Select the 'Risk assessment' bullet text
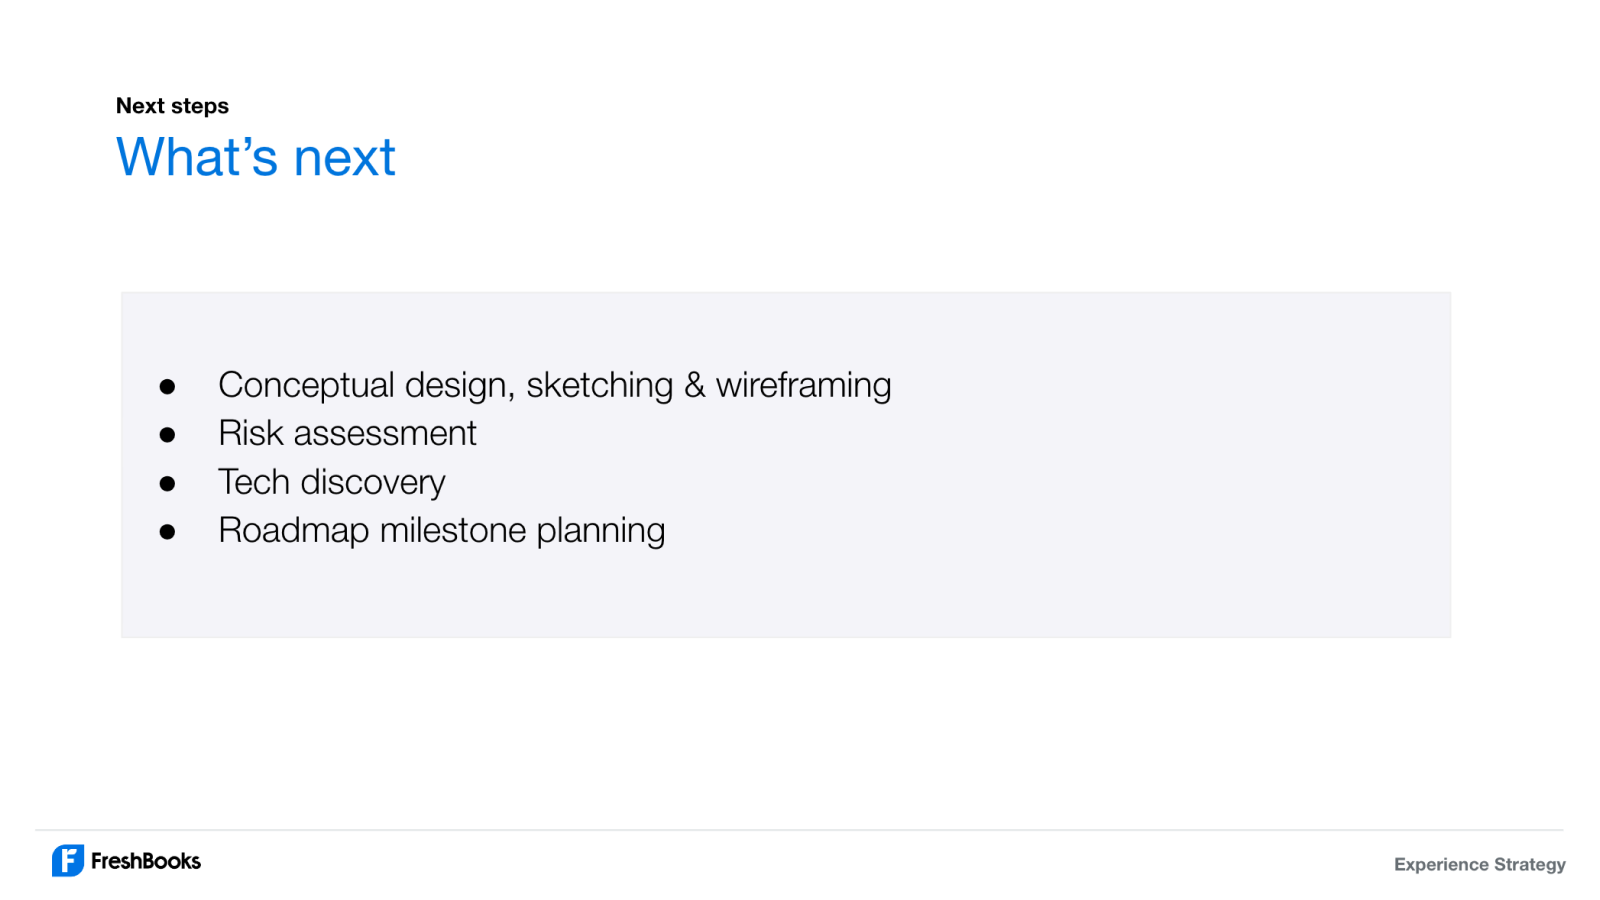The width and height of the screenshot is (1600, 900). (x=347, y=434)
